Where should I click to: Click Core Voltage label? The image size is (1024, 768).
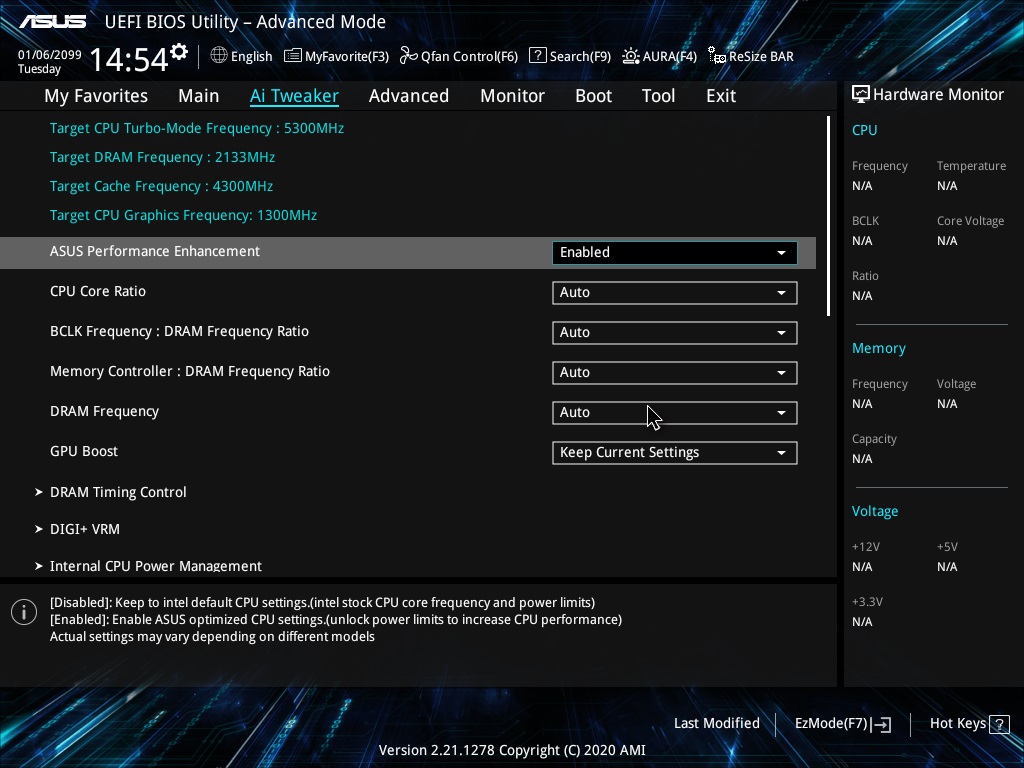[970, 221]
